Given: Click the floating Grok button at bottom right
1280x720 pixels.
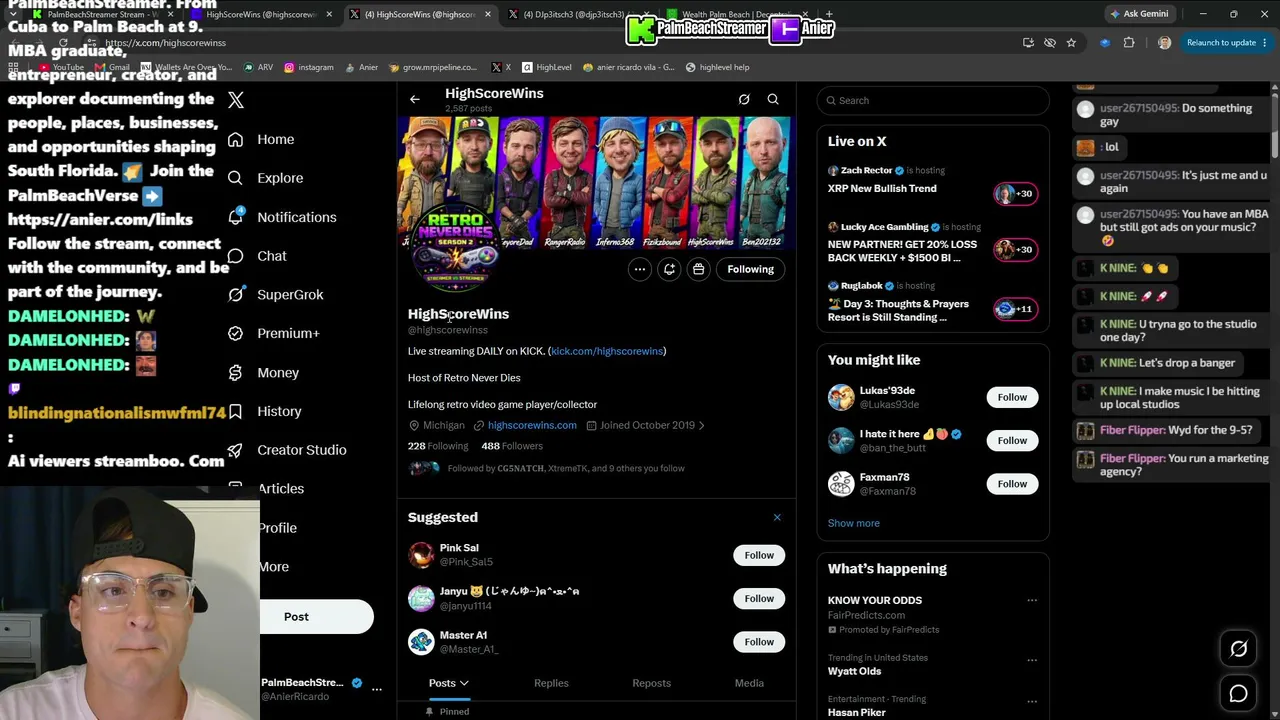Looking at the screenshot, I should tap(1238, 649).
